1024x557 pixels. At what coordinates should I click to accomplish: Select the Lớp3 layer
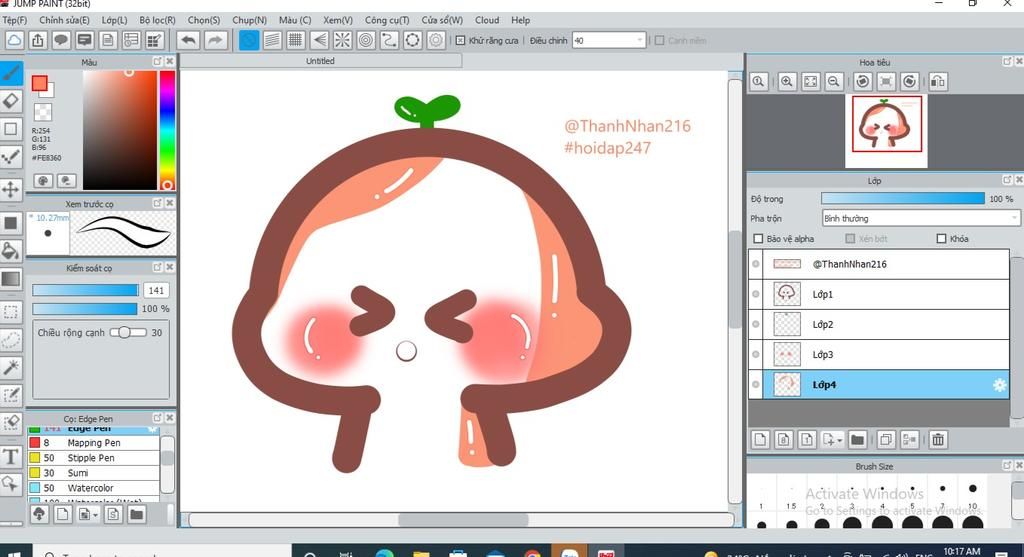(878, 355)
